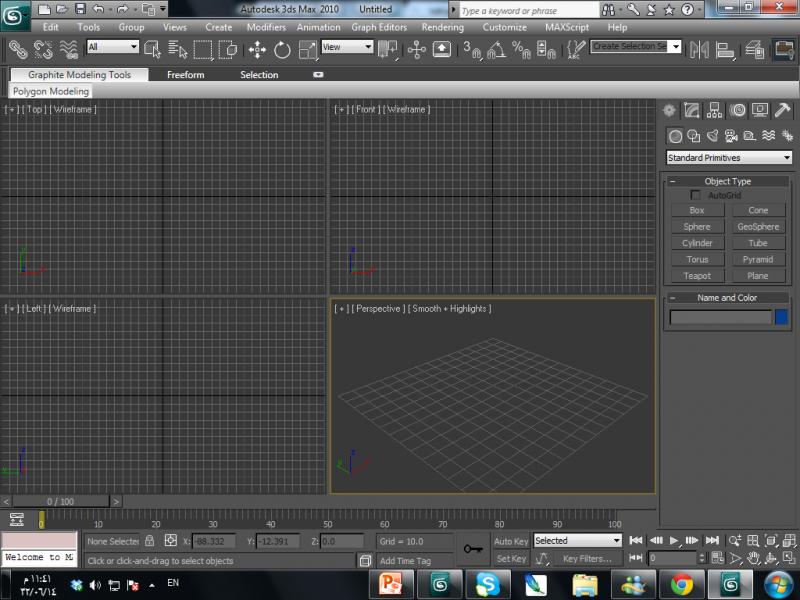Launch Google Chrome from the taskbar
The image size is (800, 600).
[682, 583]
